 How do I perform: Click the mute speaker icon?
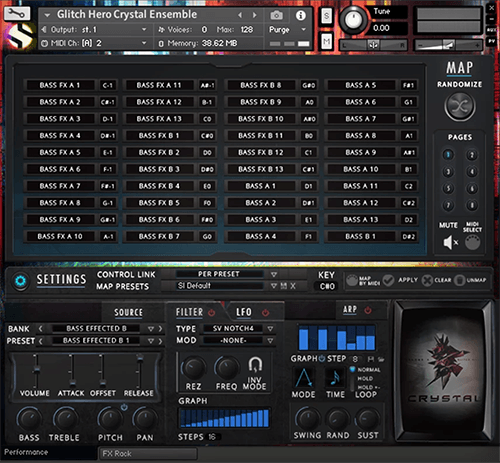(x=450, y=242)
